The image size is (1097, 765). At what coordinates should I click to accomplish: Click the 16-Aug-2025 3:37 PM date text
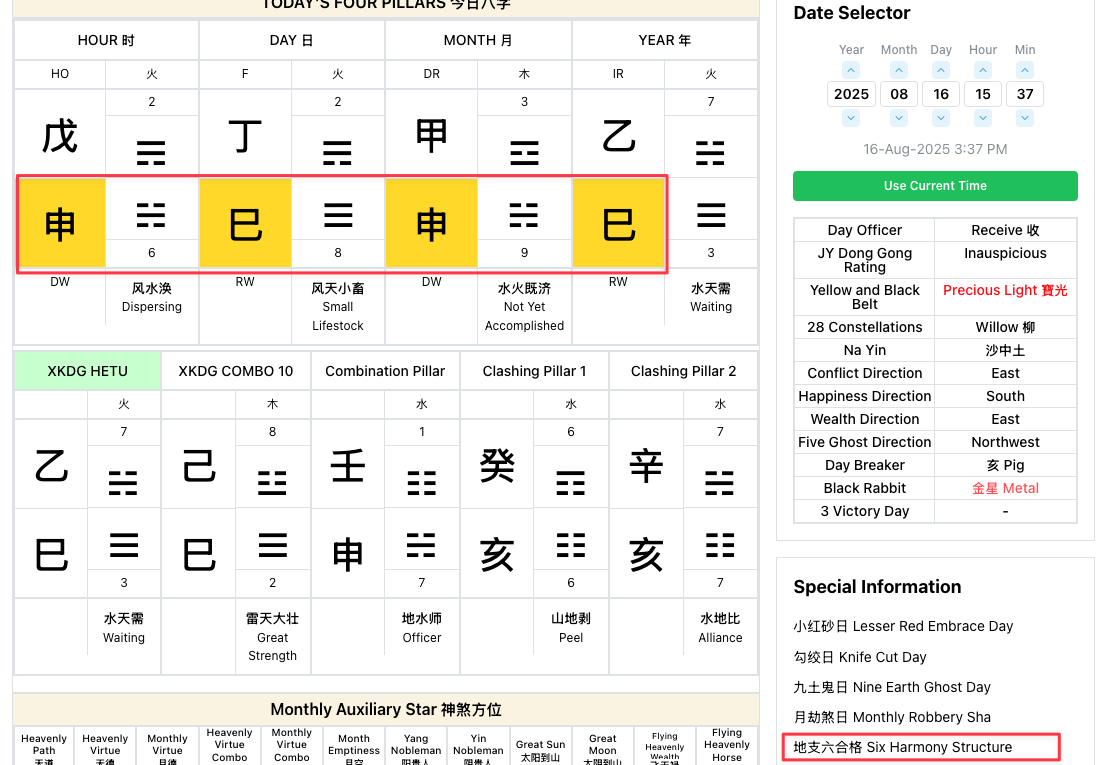point(935,149)
